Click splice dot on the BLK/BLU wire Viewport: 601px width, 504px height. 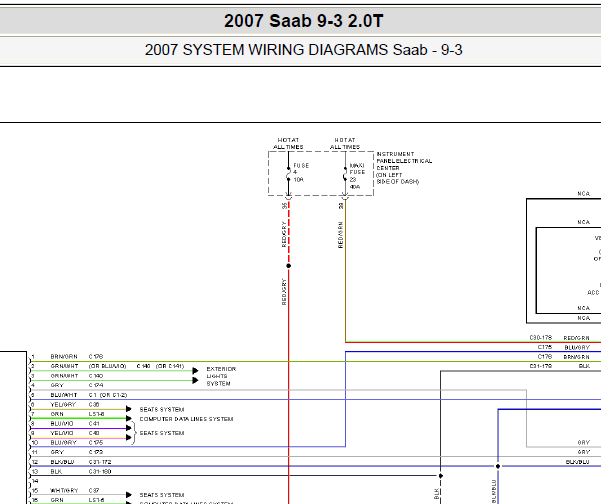(x=498, y=466)
